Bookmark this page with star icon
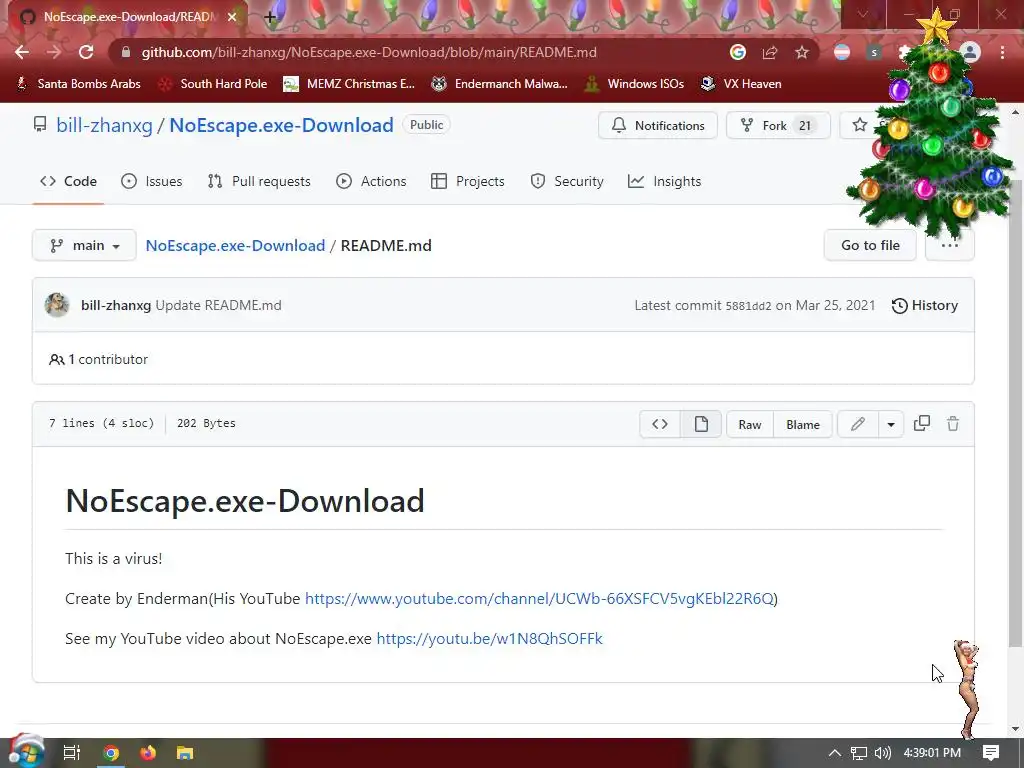 click(x=802, y=52)
